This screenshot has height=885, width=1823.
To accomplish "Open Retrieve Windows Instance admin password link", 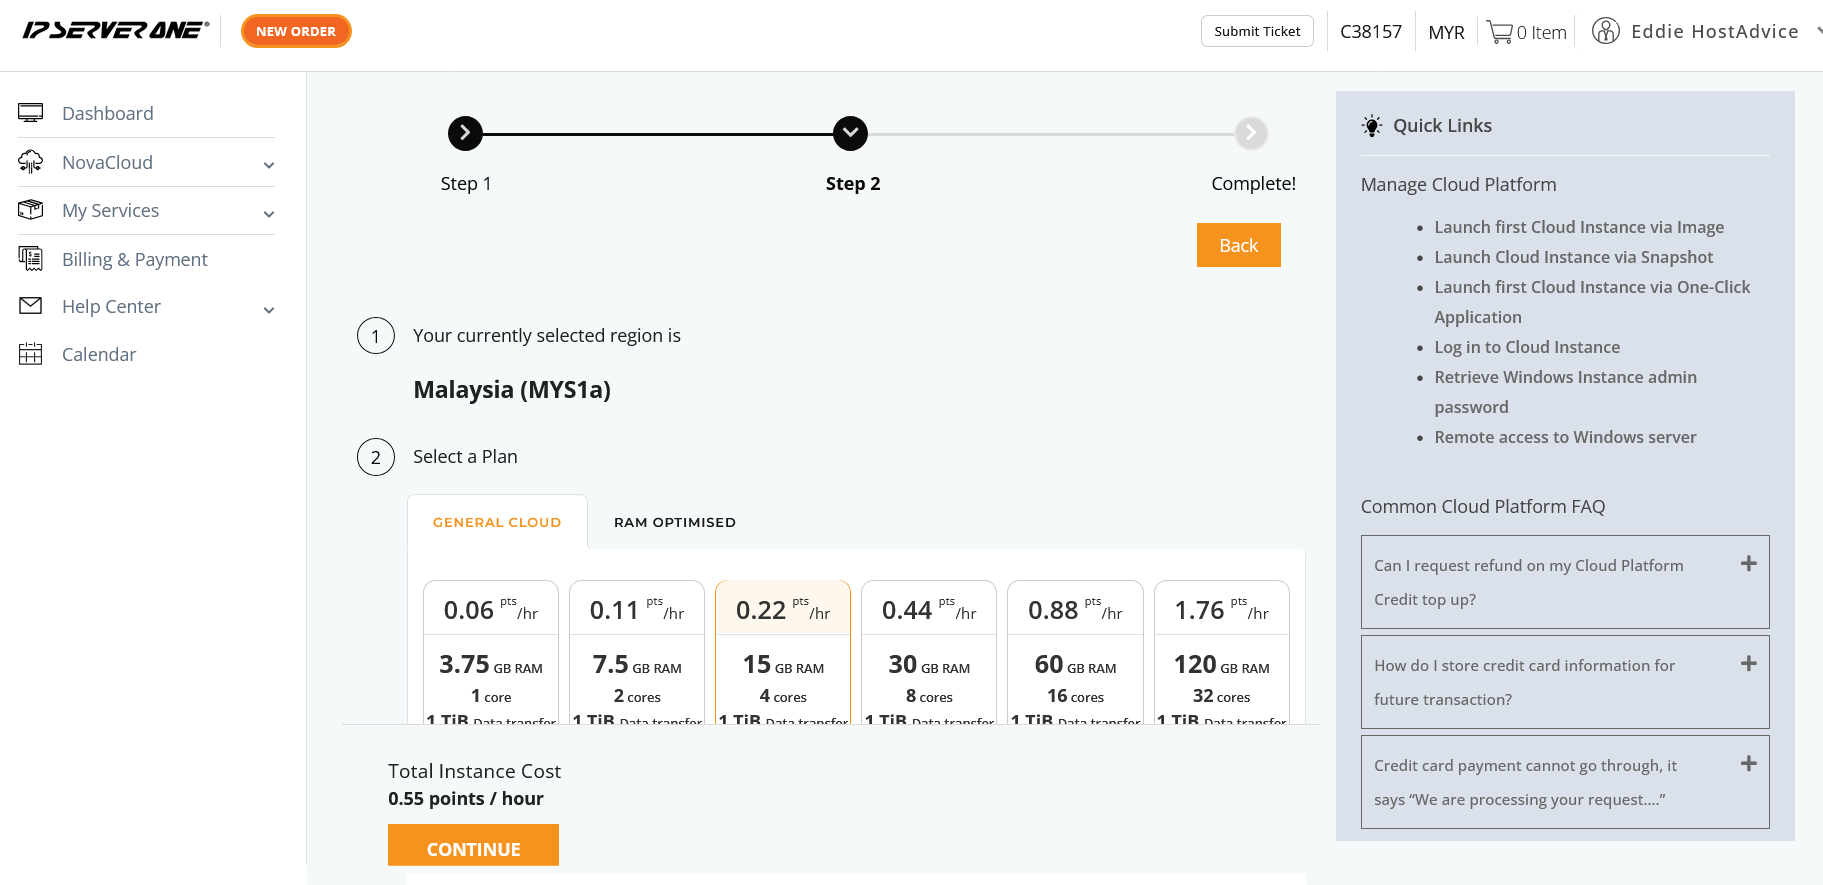I will 1565,392.
